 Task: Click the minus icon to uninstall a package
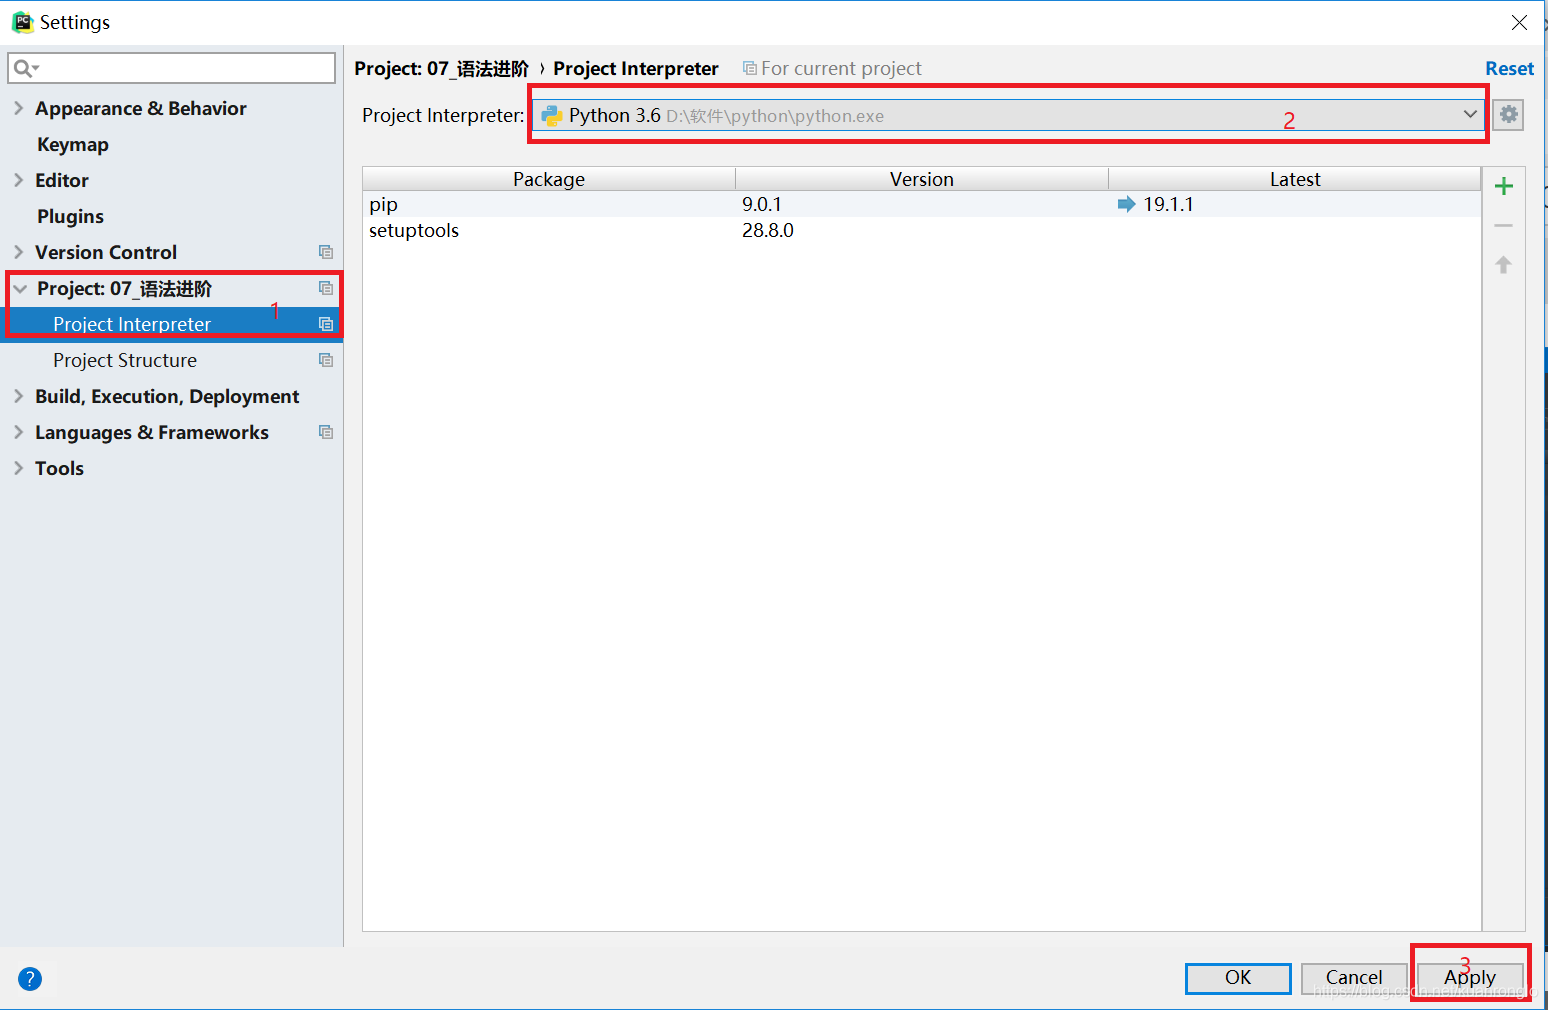1503,224
